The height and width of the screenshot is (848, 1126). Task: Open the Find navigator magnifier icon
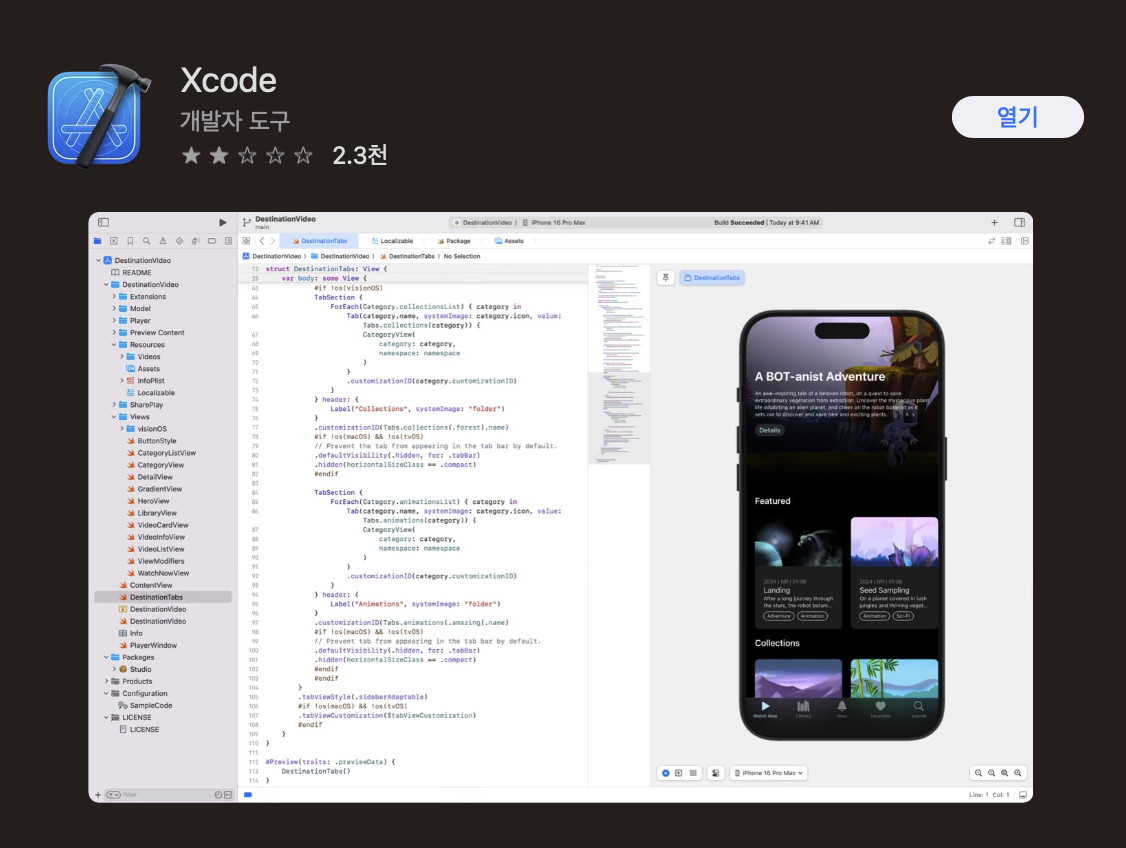click(146, 241)
